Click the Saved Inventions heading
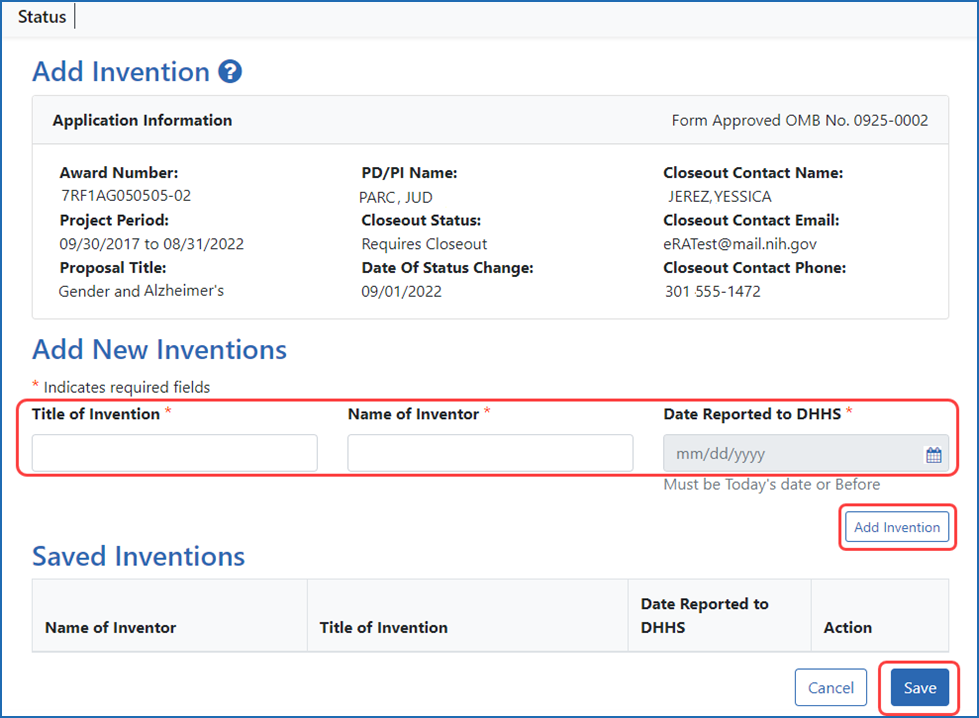 coord(139,556)
